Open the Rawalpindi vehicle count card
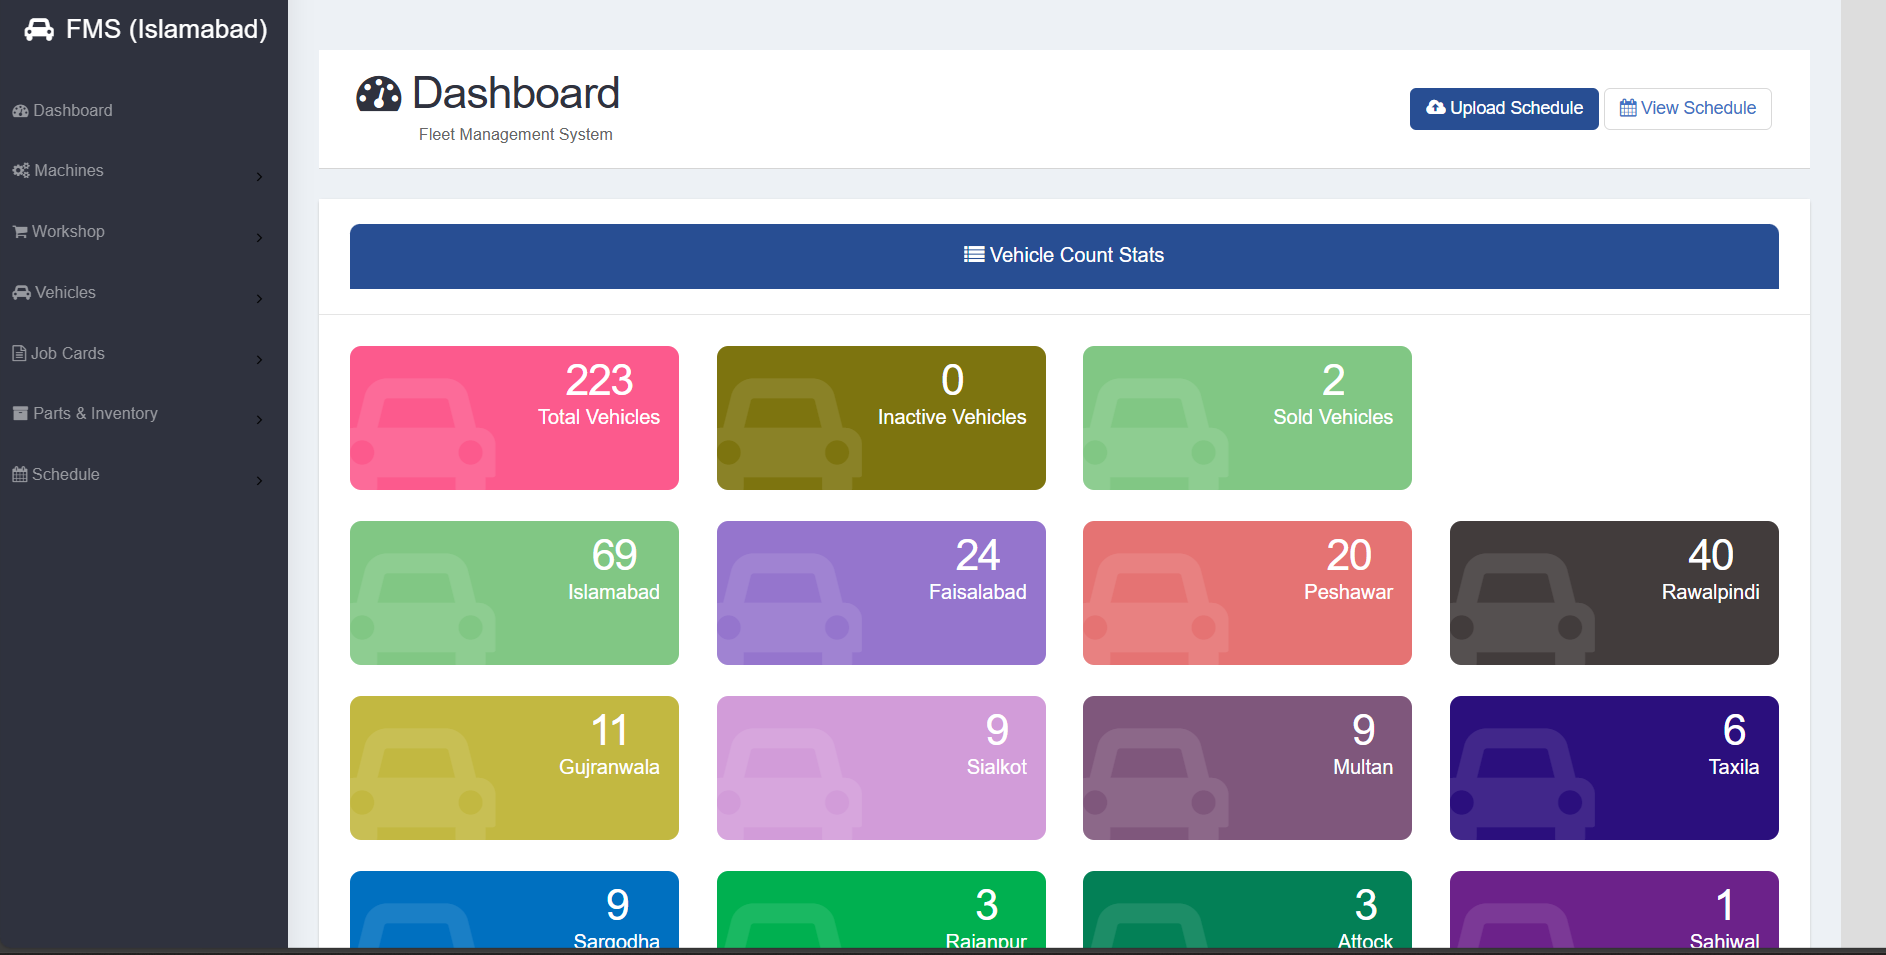Screen dimensions: 1886x955 tap(1613, 593)
